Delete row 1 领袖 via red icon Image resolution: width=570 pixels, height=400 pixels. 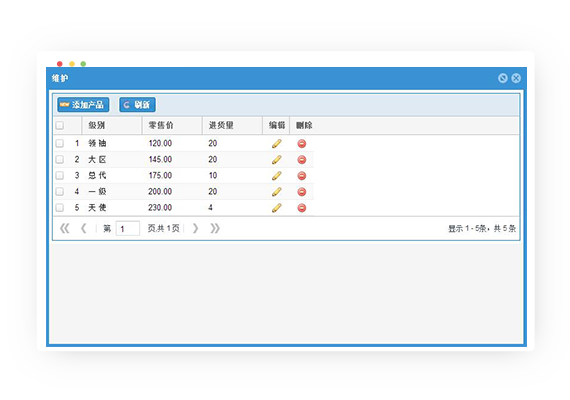[302, 144]
